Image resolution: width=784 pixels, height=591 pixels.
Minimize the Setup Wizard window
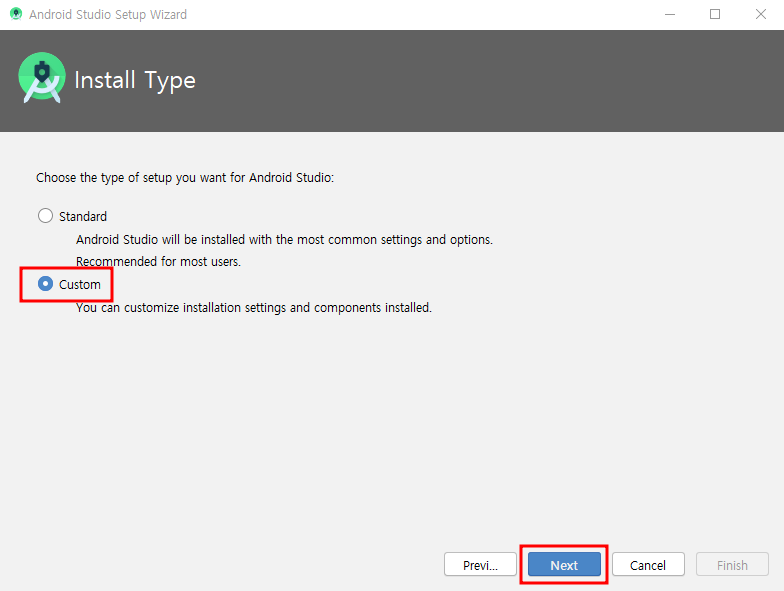click(670, 14)
